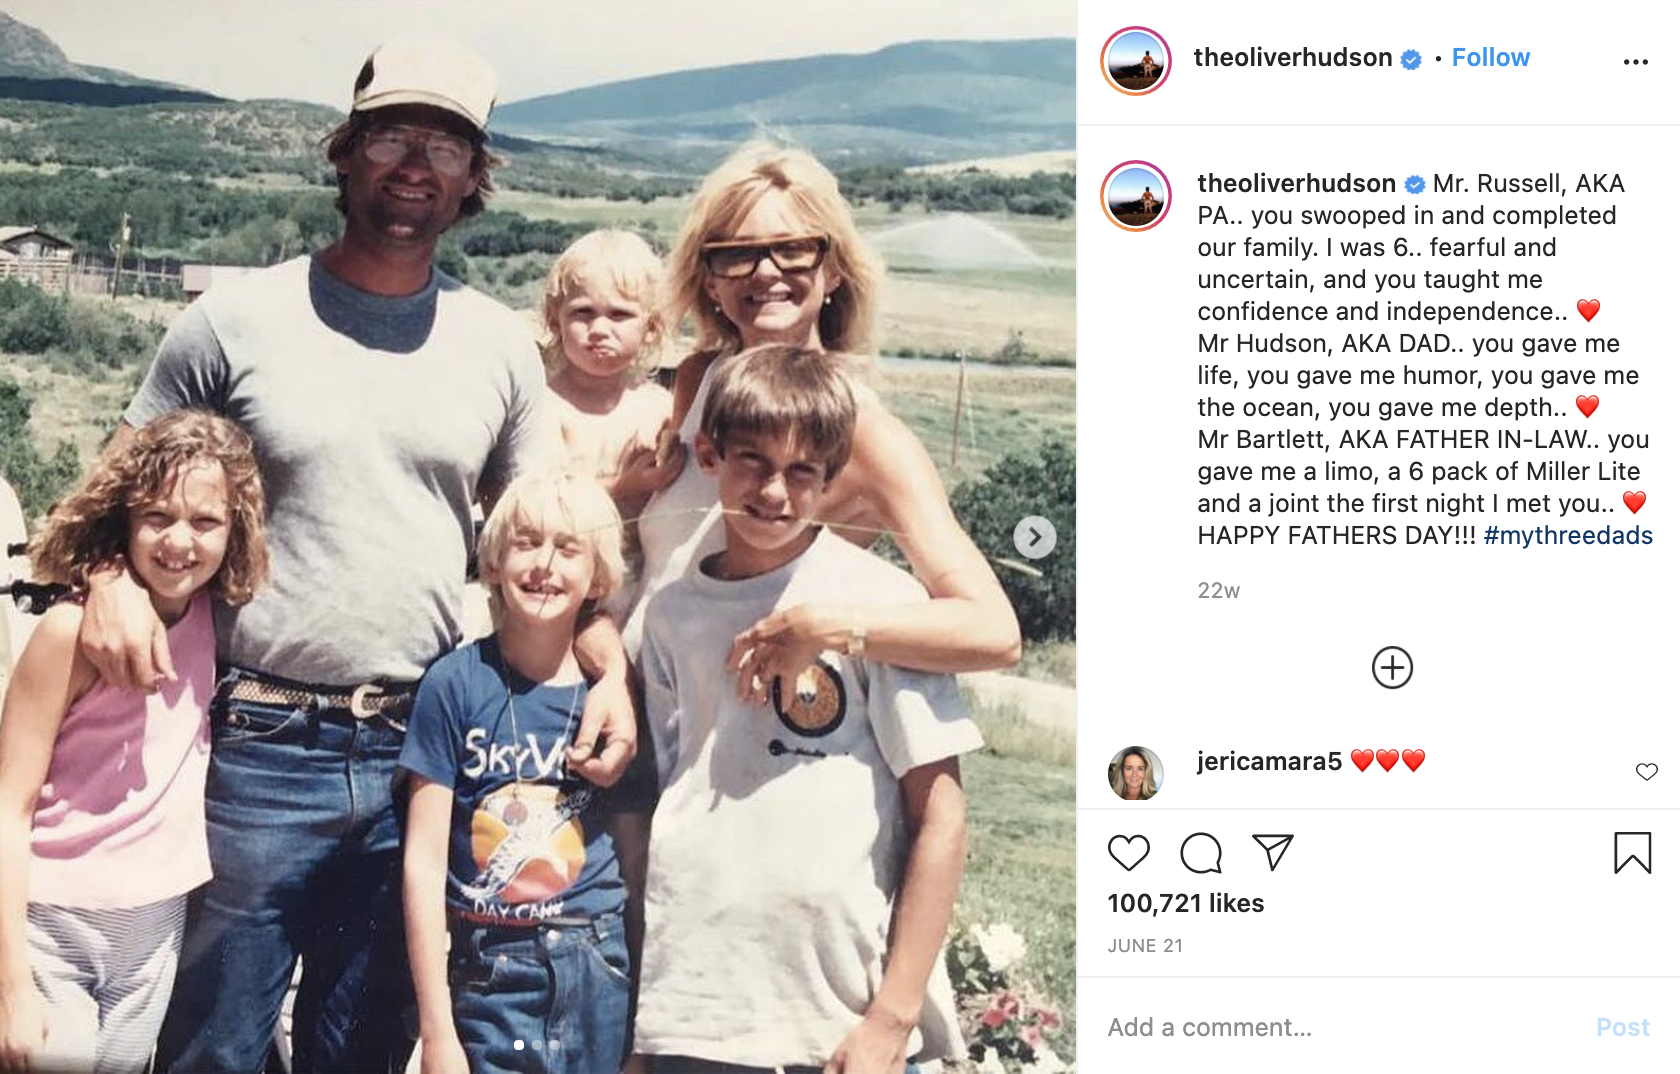
Task: Open the comment speech bubble icon
Action: tap(1201, 853)
